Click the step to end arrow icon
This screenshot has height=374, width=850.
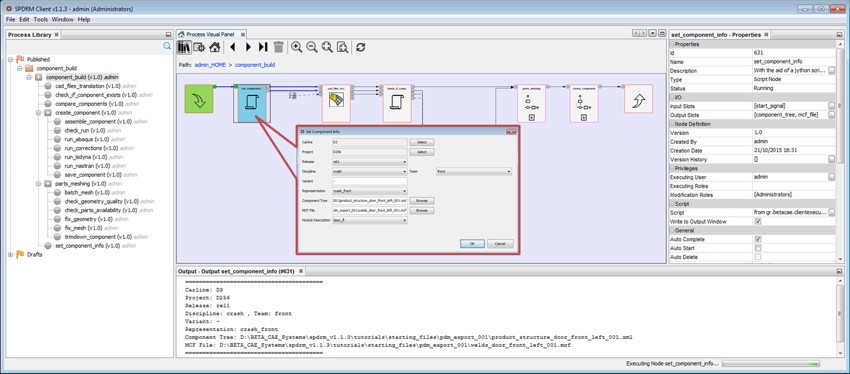[263, 47]
